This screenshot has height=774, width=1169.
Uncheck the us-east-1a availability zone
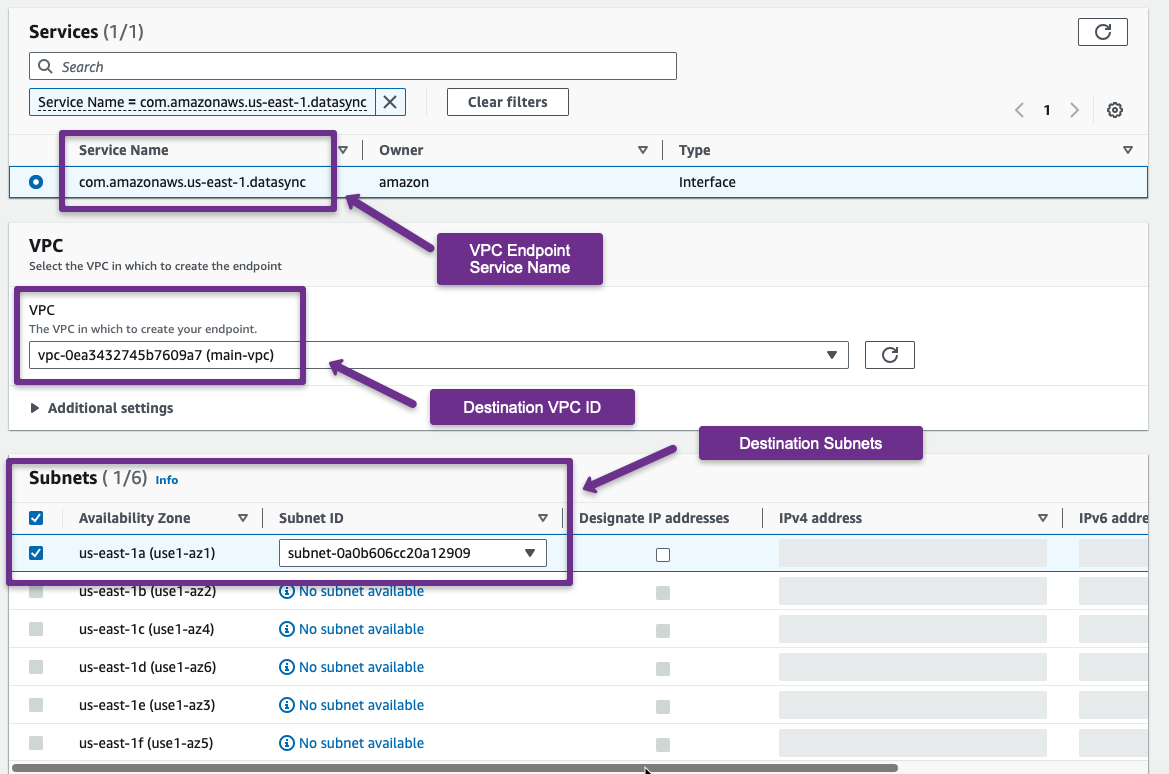click(x=37, y=553)
